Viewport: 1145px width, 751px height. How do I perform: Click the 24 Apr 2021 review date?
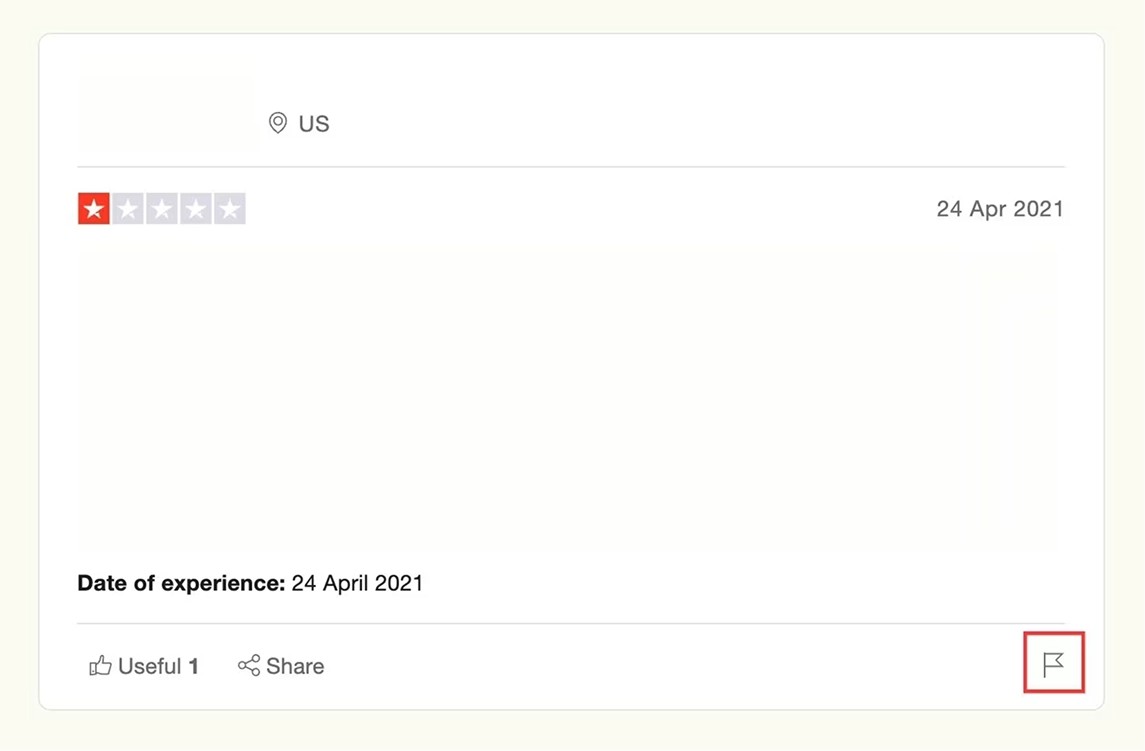pos(999,209)
